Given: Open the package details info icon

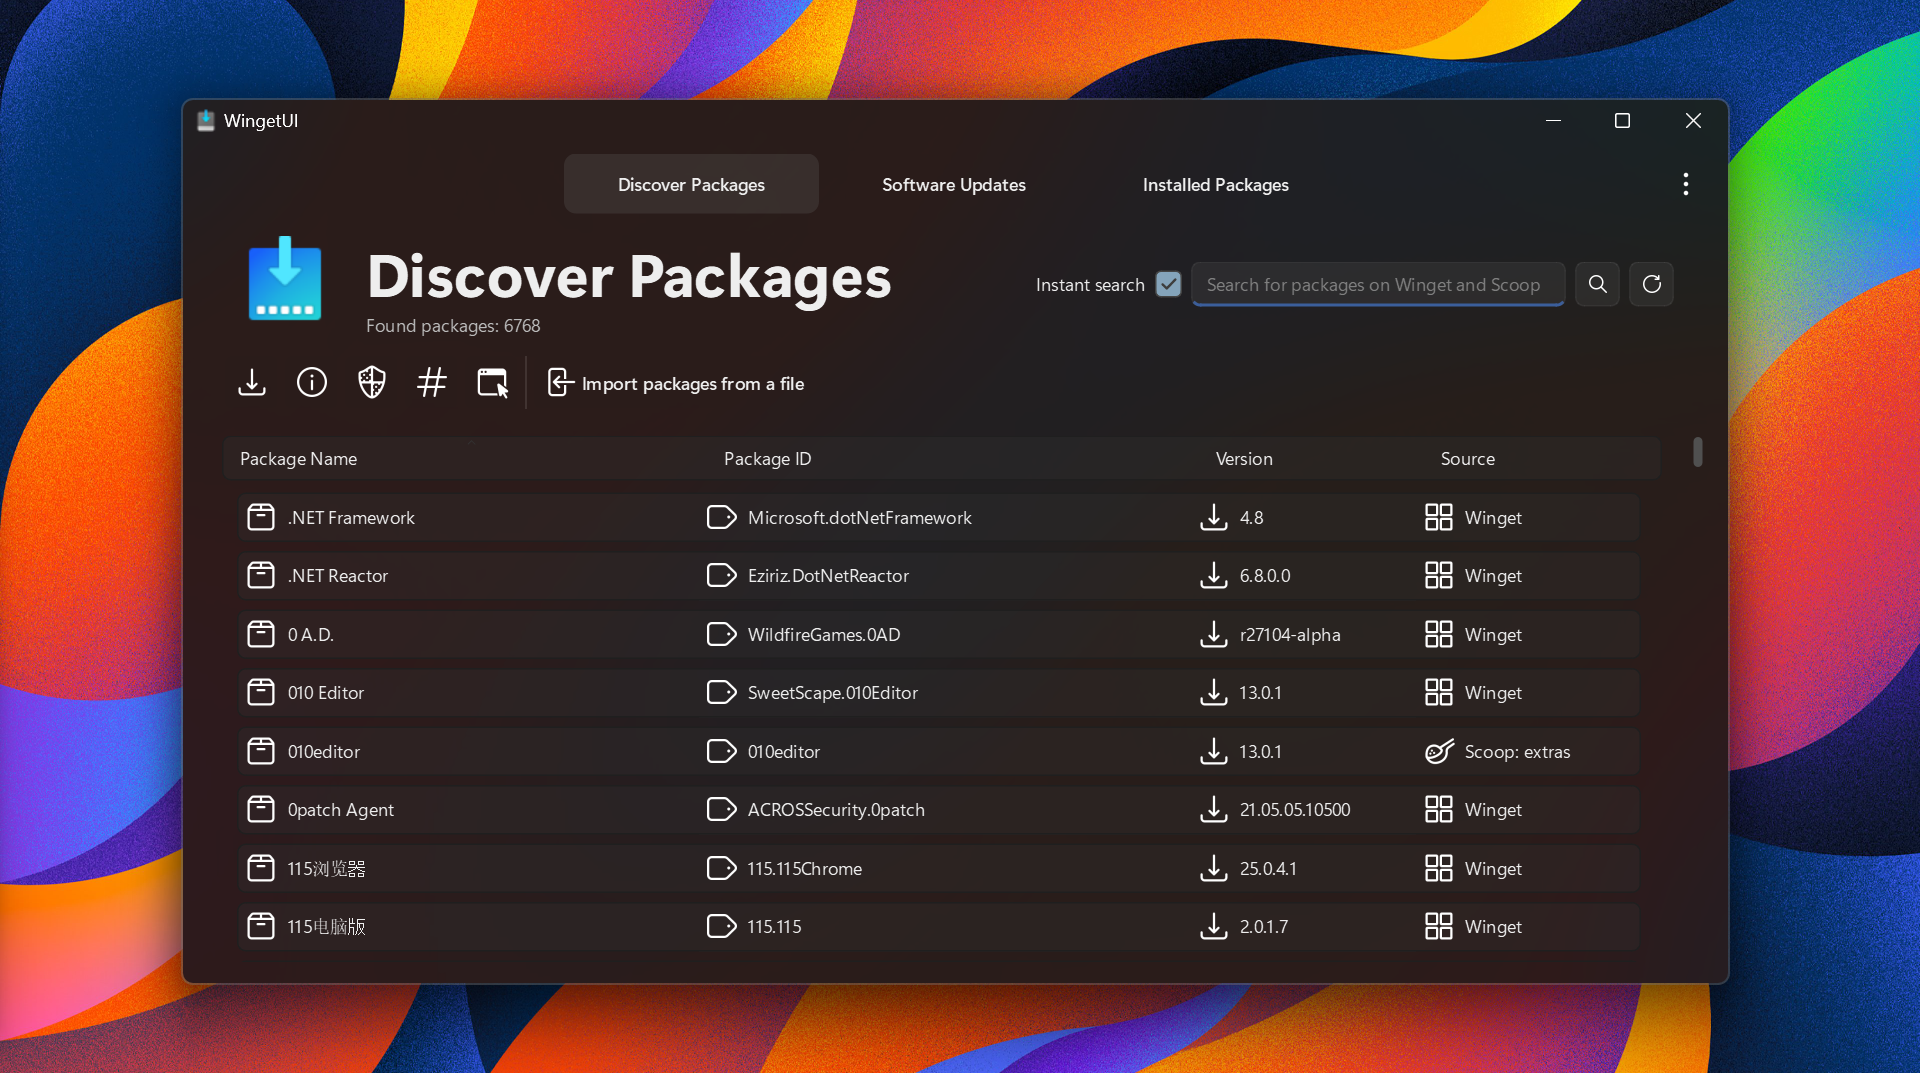Looking at the screenshot, I should coord(311,382).
